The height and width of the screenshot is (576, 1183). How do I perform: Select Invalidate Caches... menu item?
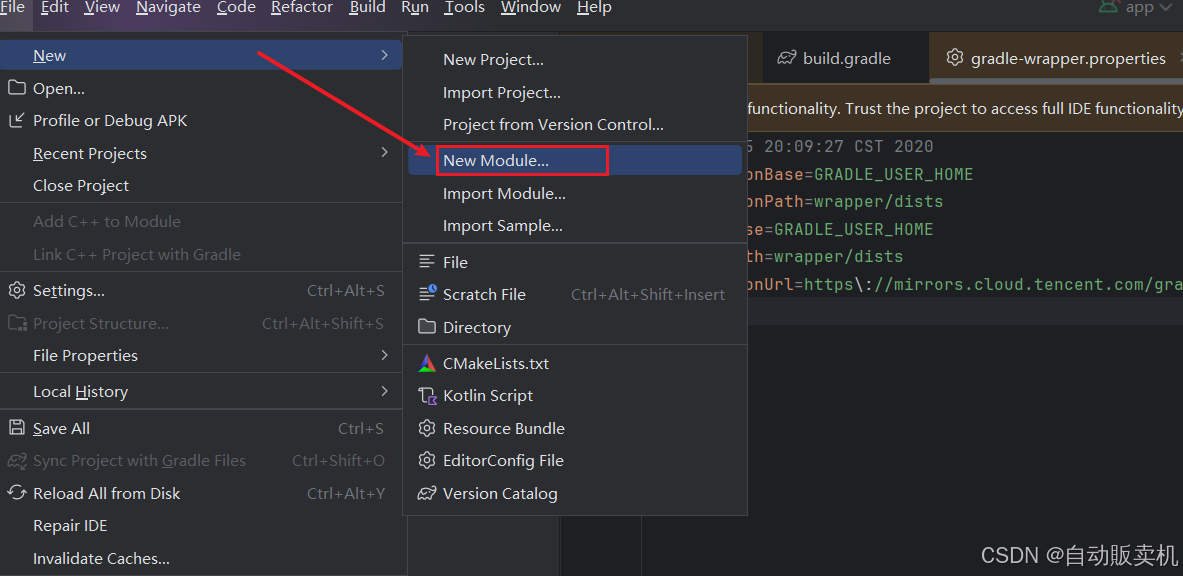(201, 559)
